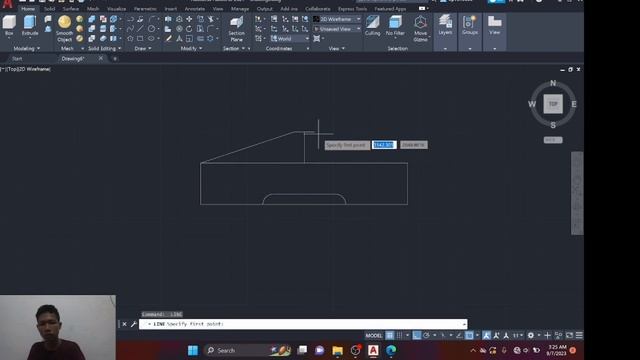Open the Section Plane tool
The width and height of the screenshot is (640, 360).
pyautogui.click(x=236, y=29)
